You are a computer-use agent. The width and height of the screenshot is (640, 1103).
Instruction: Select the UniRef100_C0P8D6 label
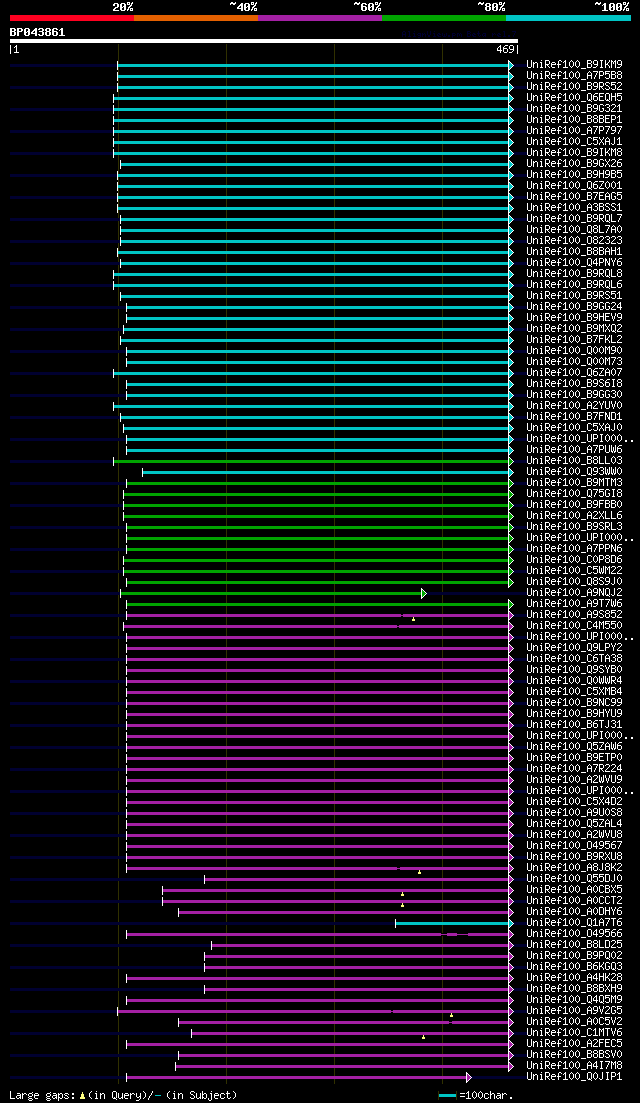[574, 560]
